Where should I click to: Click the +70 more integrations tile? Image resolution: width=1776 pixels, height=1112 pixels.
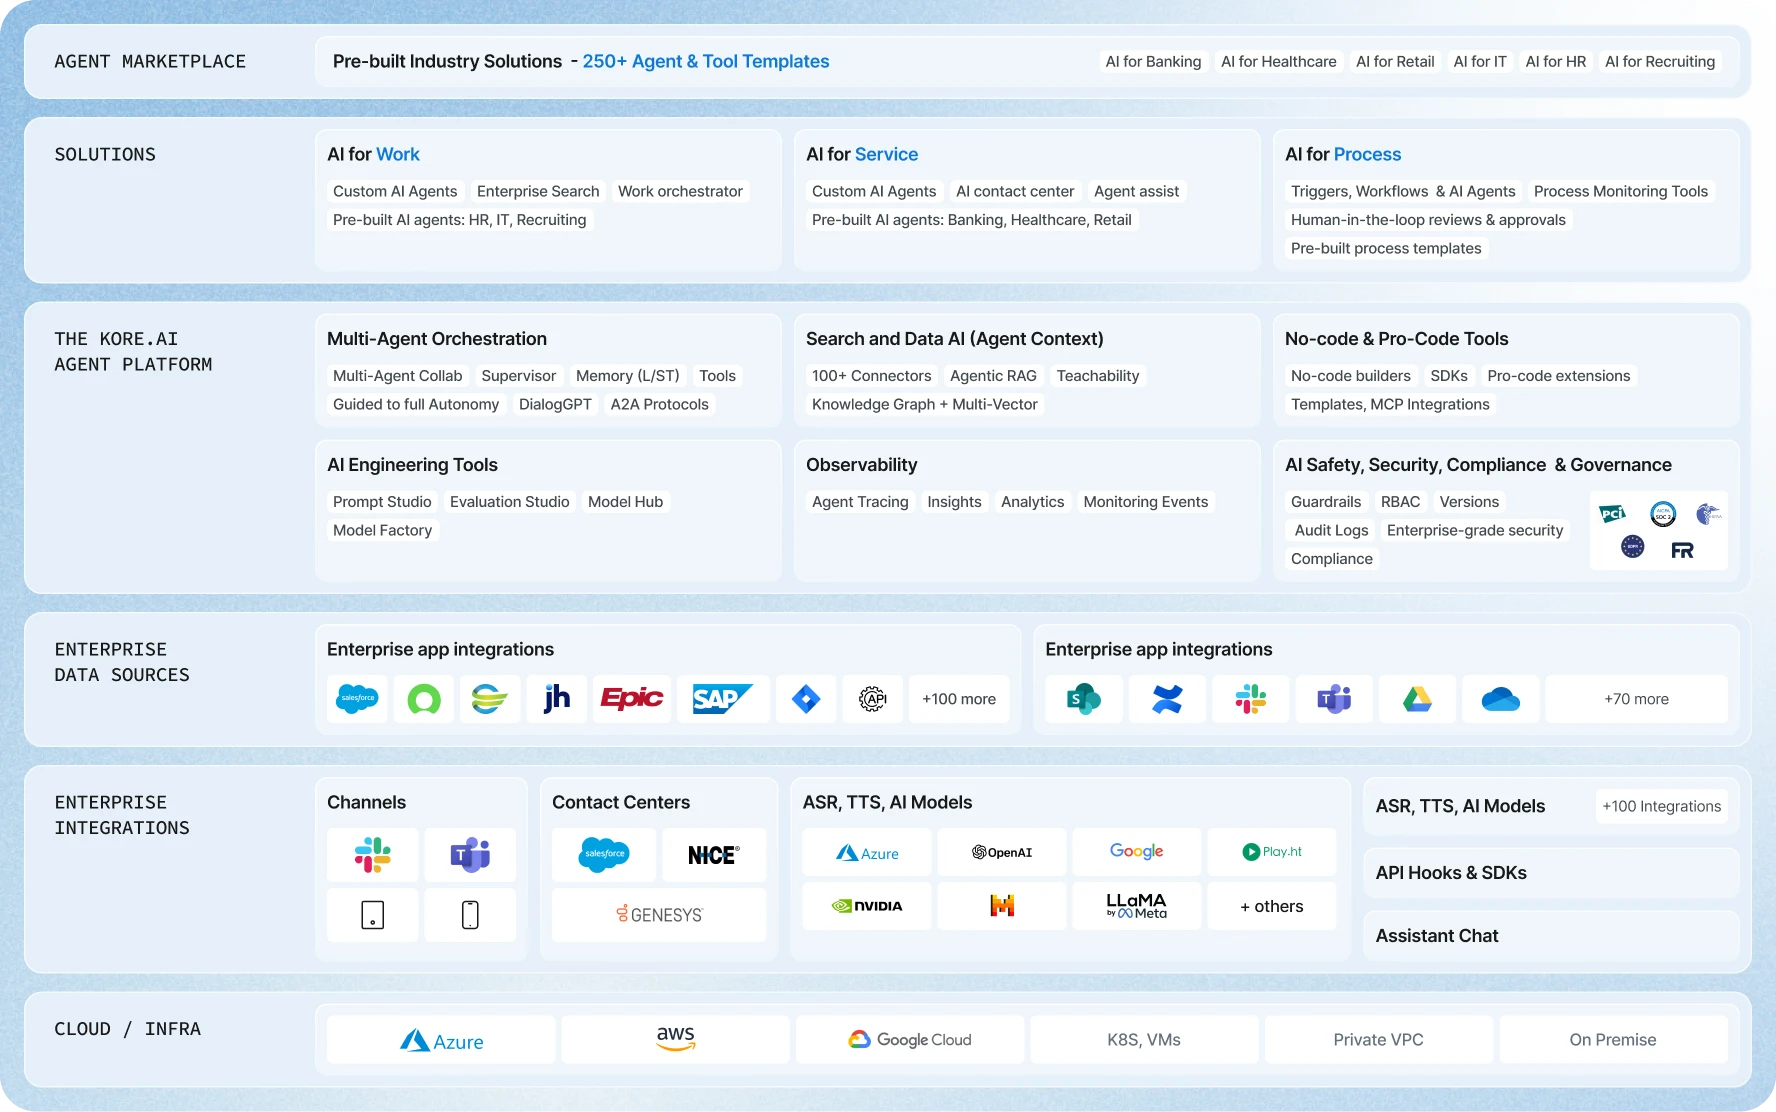coord(1636,699)
